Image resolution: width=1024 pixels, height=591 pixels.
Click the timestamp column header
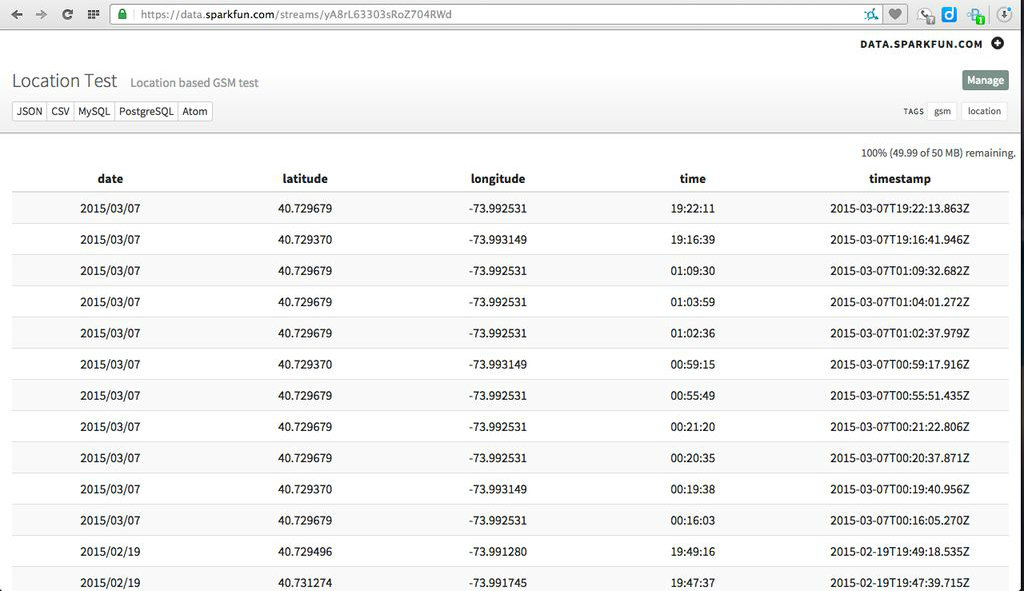[899, 179]
